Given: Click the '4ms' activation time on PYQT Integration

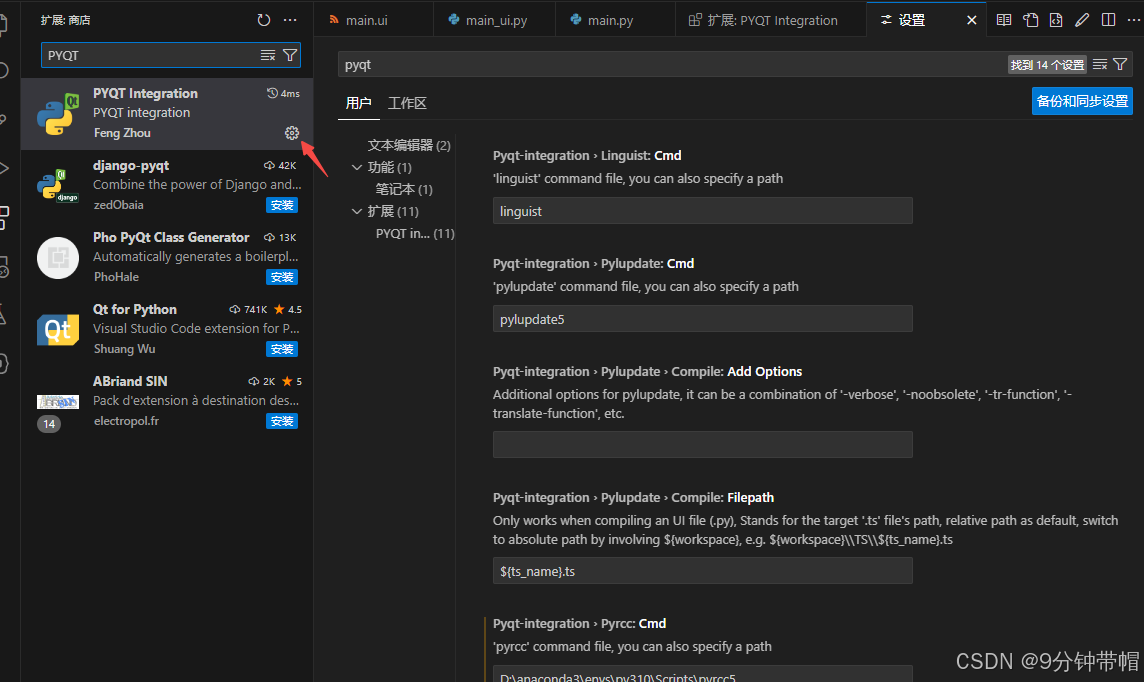Looking at the screenshot, I should (283, 93).
